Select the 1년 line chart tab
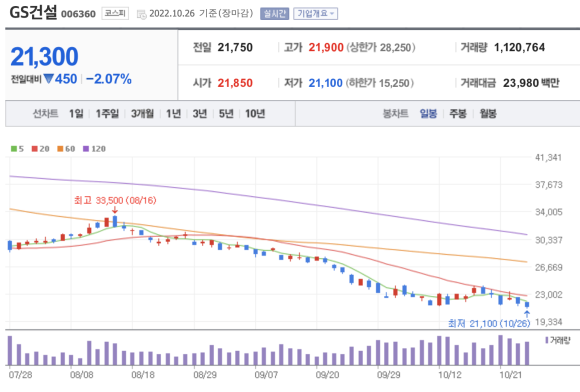580x392 pixels. click(x=173, y=114)
